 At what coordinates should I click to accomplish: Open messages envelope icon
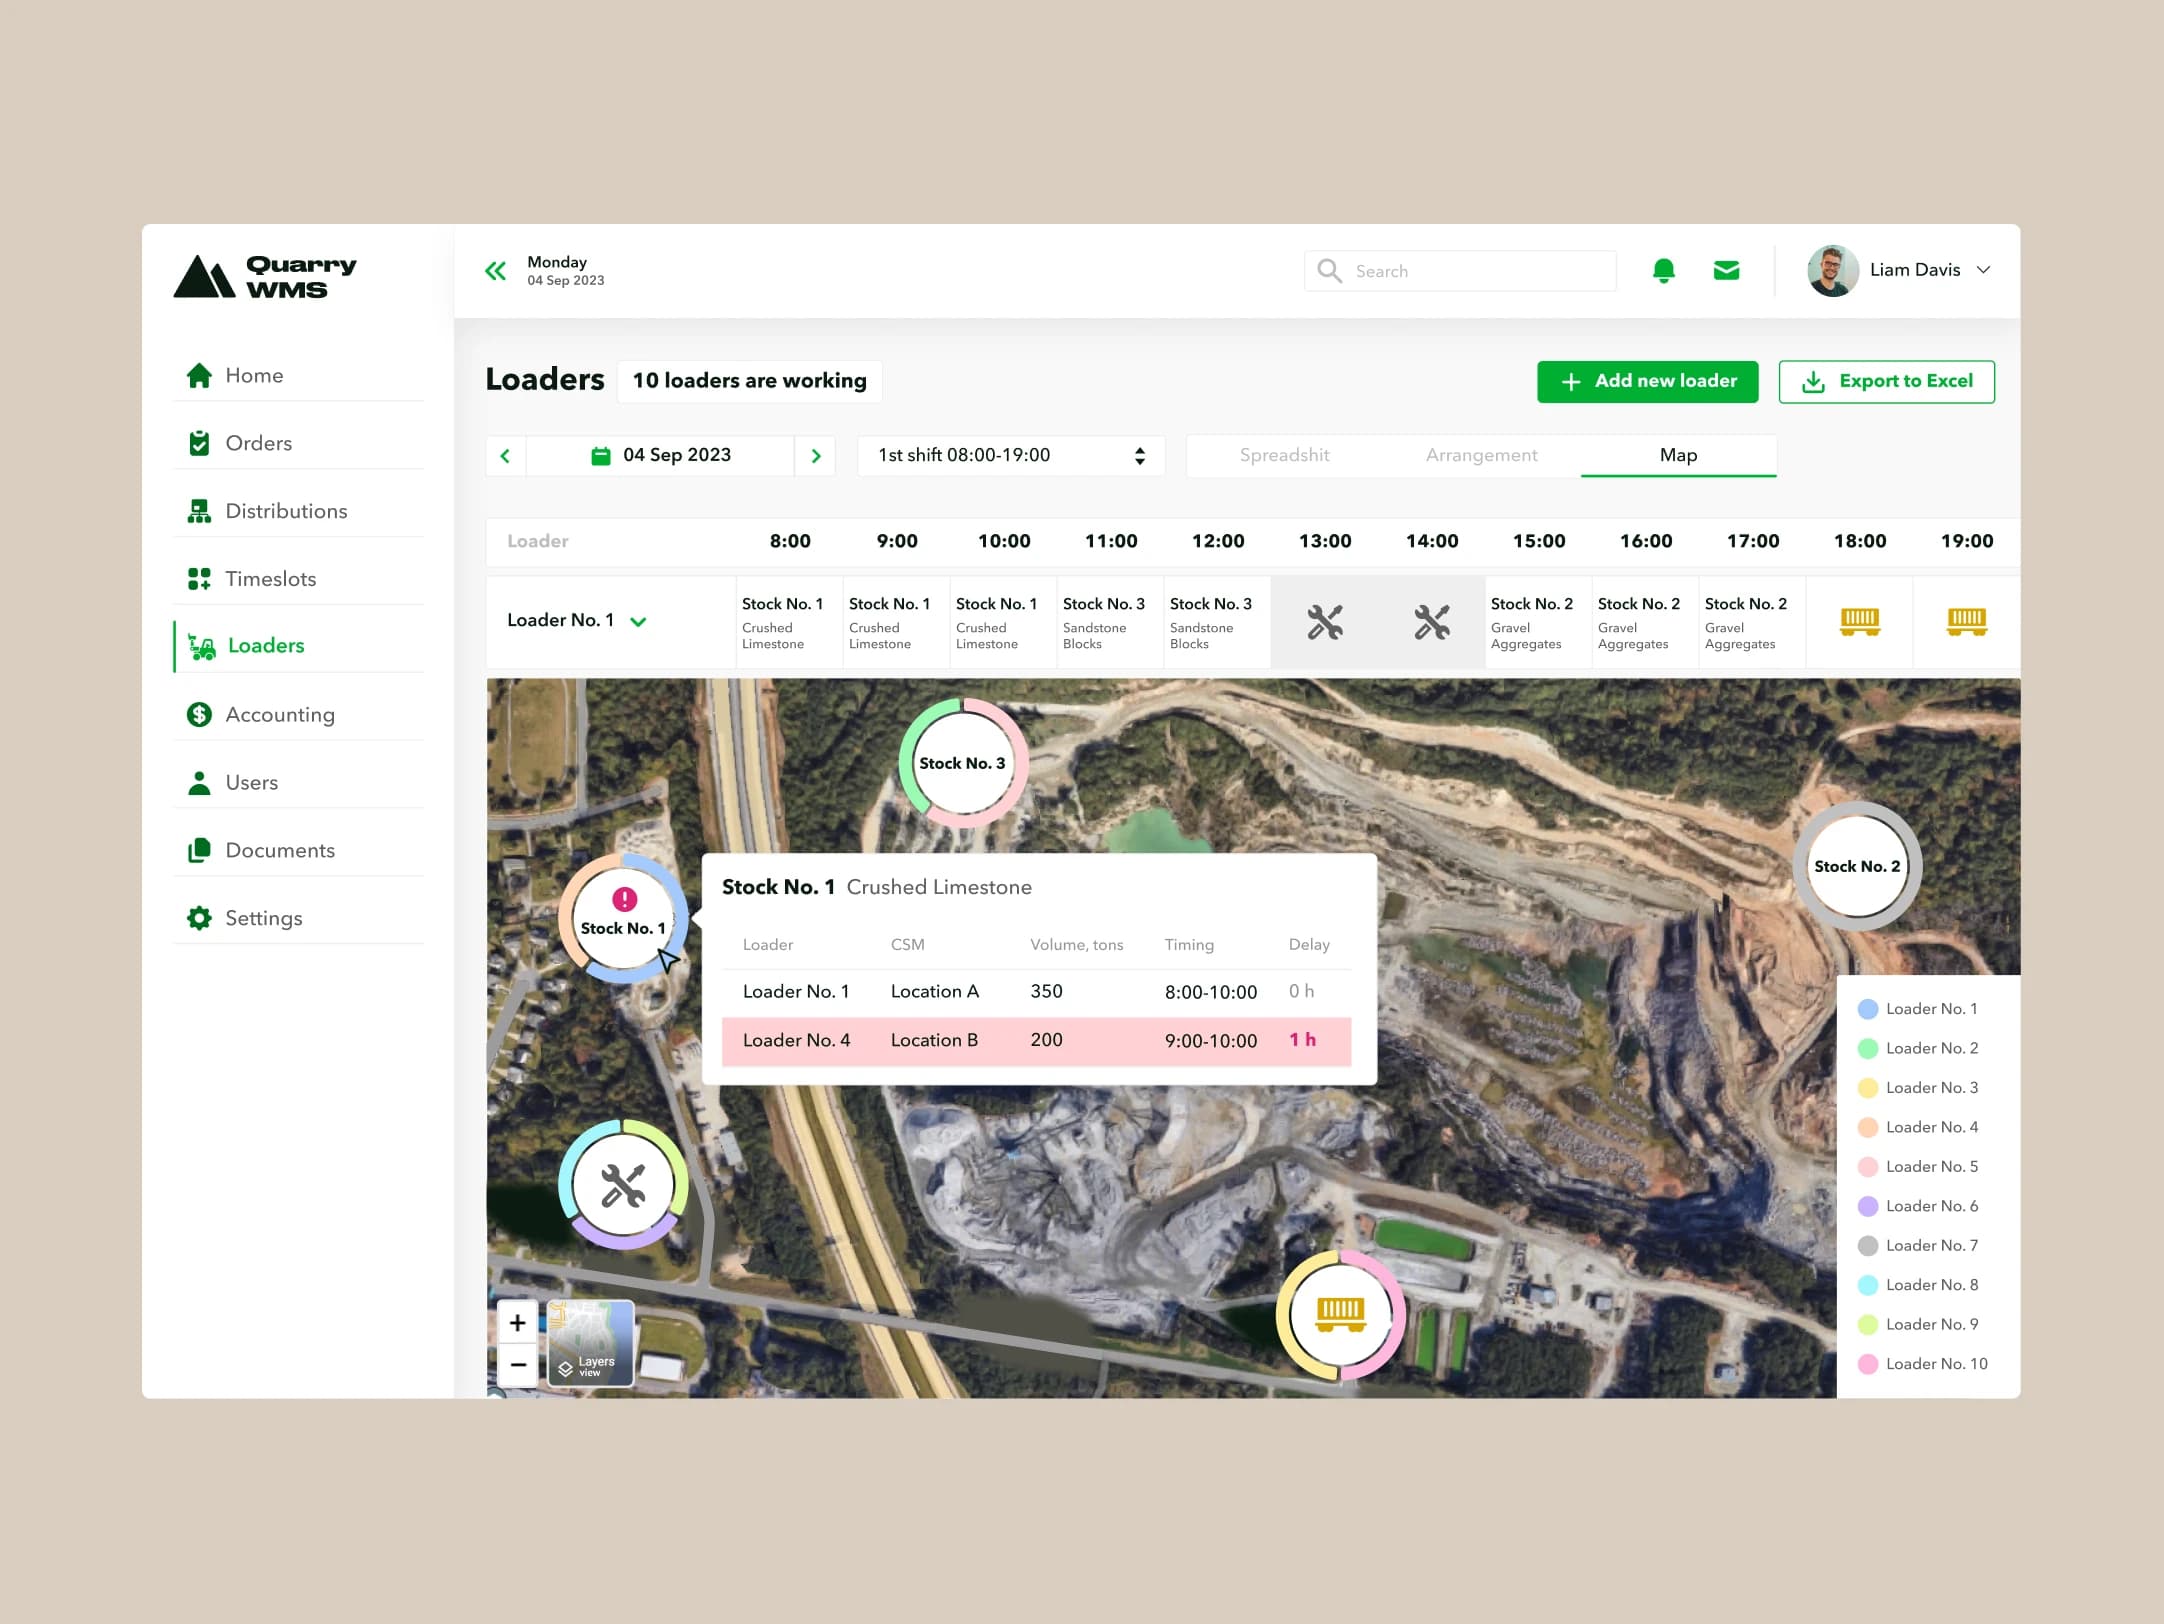(1726, 270)
